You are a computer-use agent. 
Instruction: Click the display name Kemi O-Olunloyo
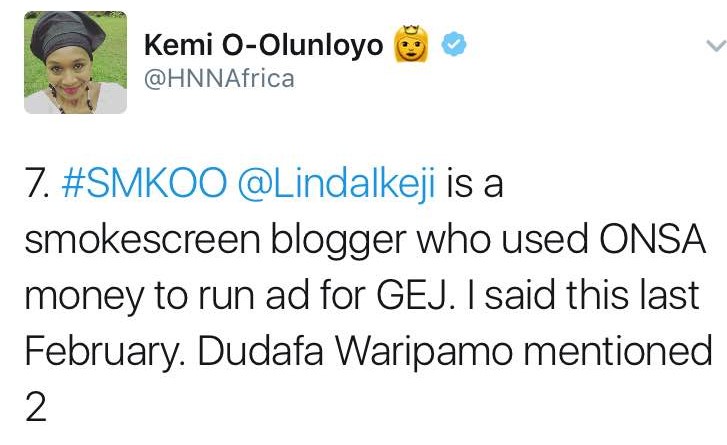pyautogui.click(x=263, y=46)
